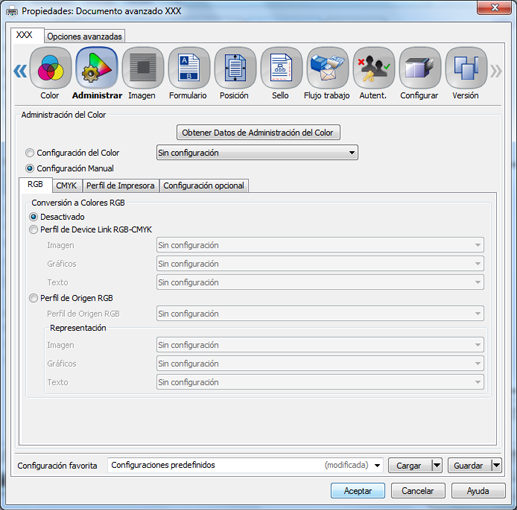517x510 pixels.
Task: Click Obtener Datos de Administración del Color
Action: (x=258, y=133)
